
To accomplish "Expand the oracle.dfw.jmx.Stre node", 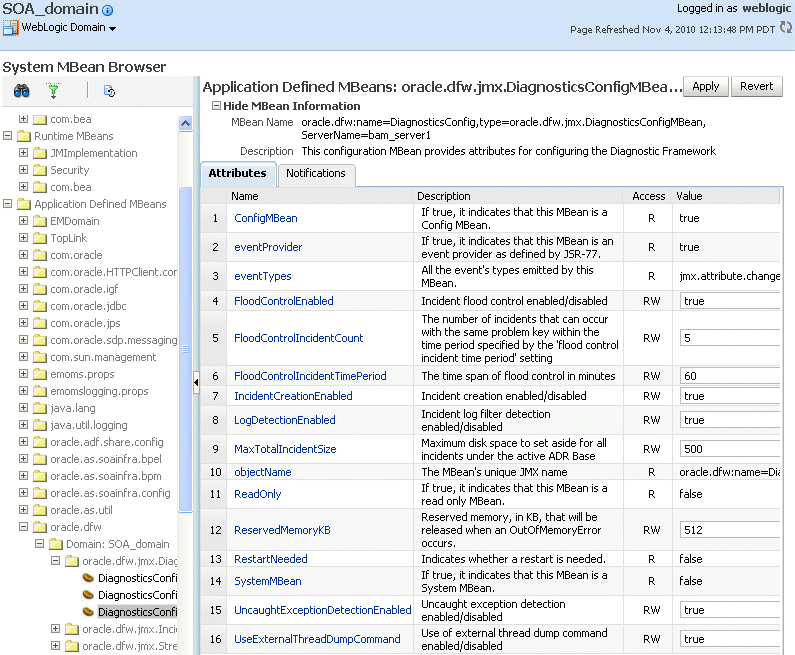I will [56, 646].
